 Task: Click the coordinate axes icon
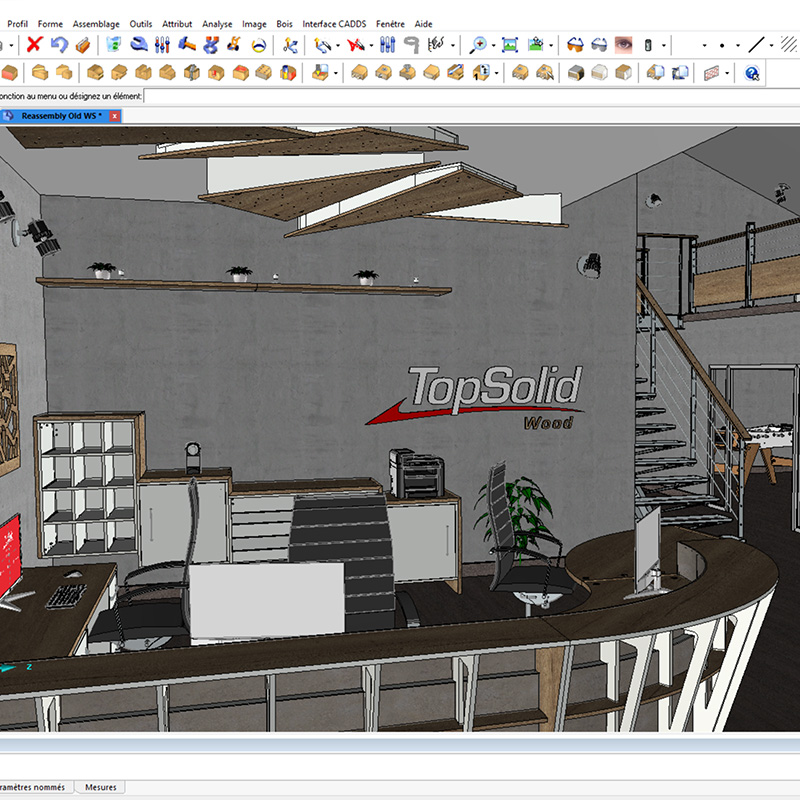point(290,45)
